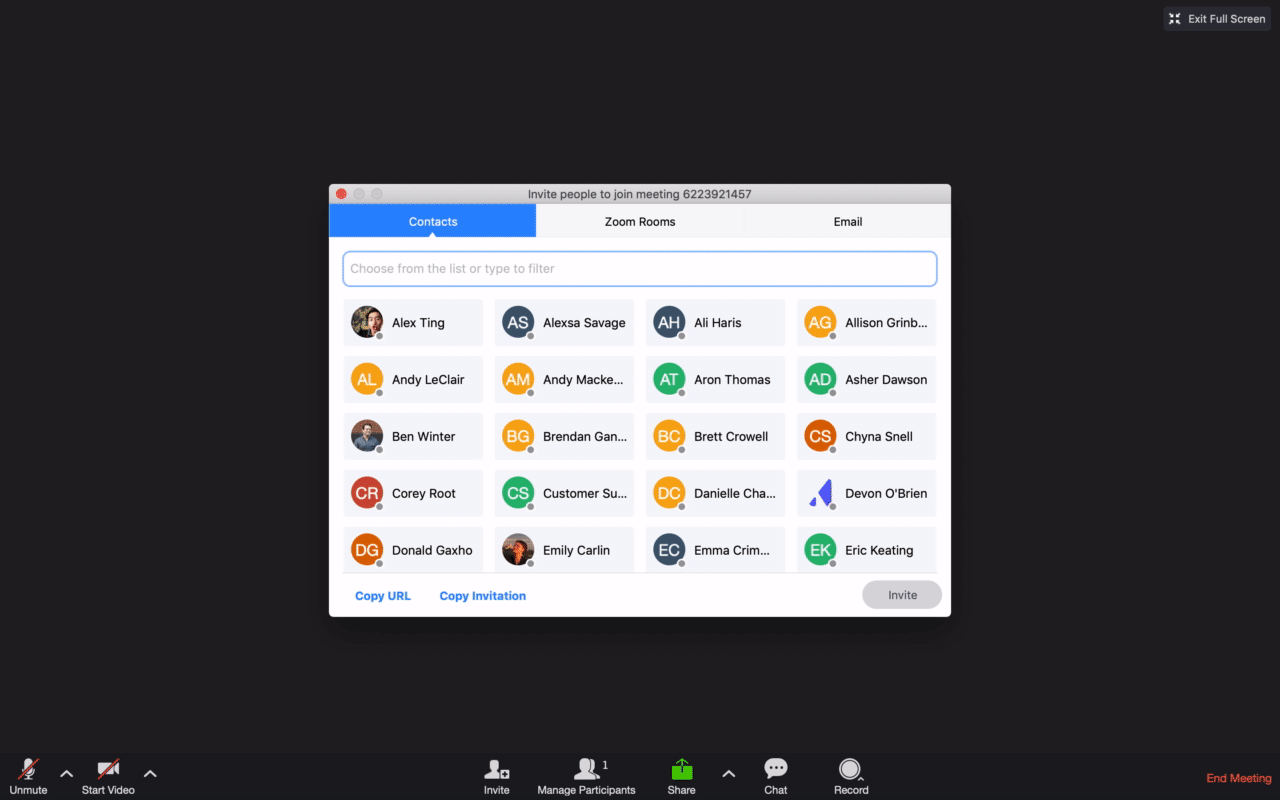Switch to the Zoom Rooms tab
This screenshot has height=800, width=1280.
click(x=640, y=221)
